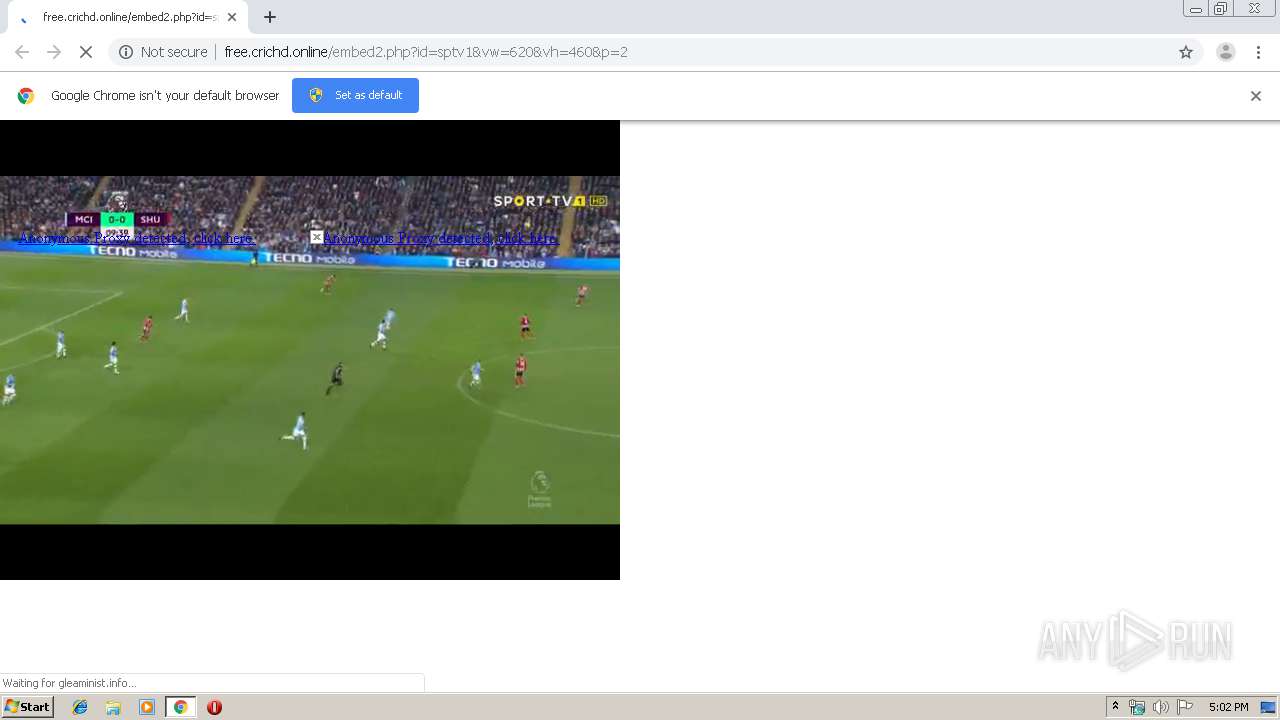Click the MCI 0-0 SHU scoreboard
1280x720 pixels.
coord(117,220)
